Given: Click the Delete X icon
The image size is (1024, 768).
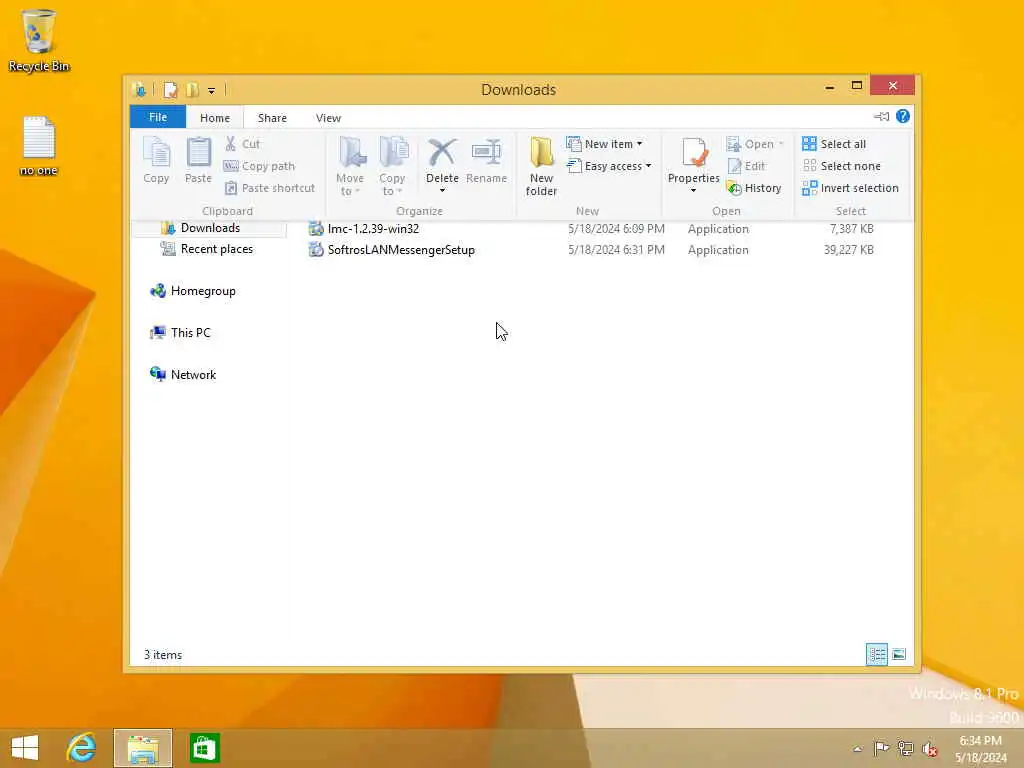Looking at the screenshot, I should (442, 153).
